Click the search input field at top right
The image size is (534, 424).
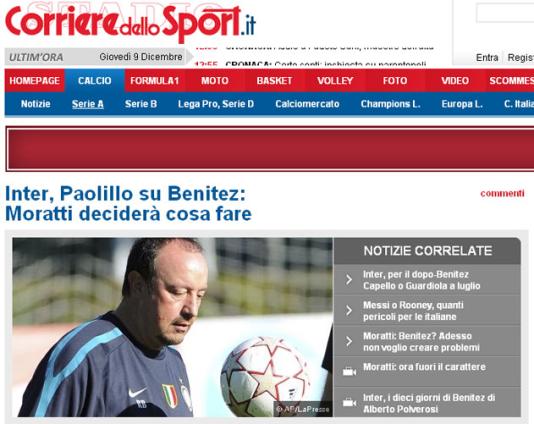point(505,14)
